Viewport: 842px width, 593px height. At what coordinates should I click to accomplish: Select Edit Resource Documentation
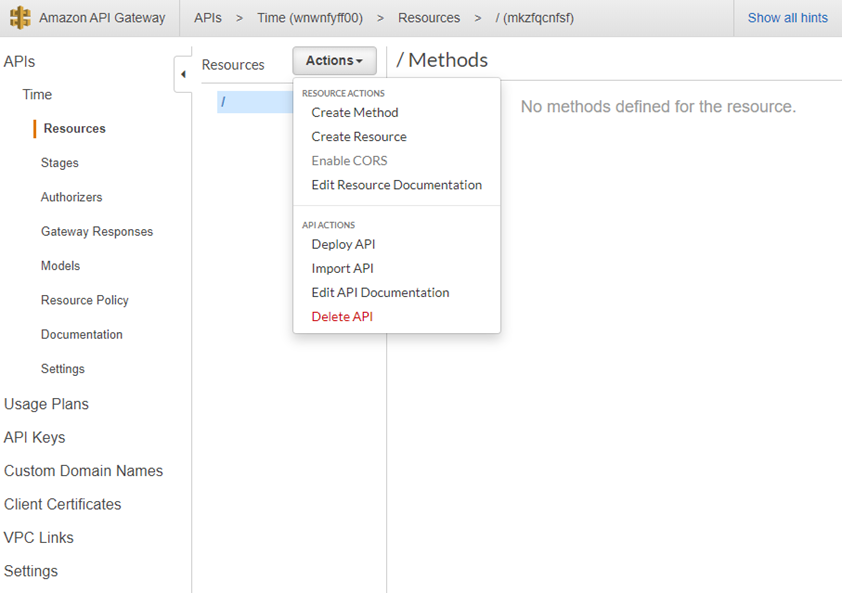point(396,185)
